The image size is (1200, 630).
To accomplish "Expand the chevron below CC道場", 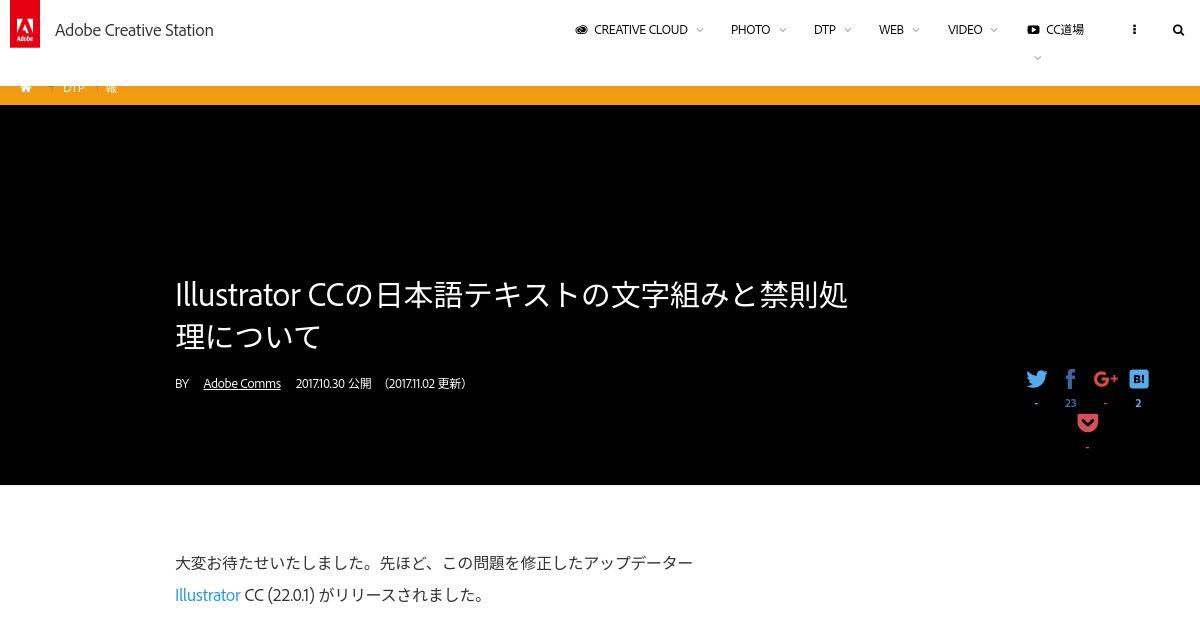I will 1037,58.
